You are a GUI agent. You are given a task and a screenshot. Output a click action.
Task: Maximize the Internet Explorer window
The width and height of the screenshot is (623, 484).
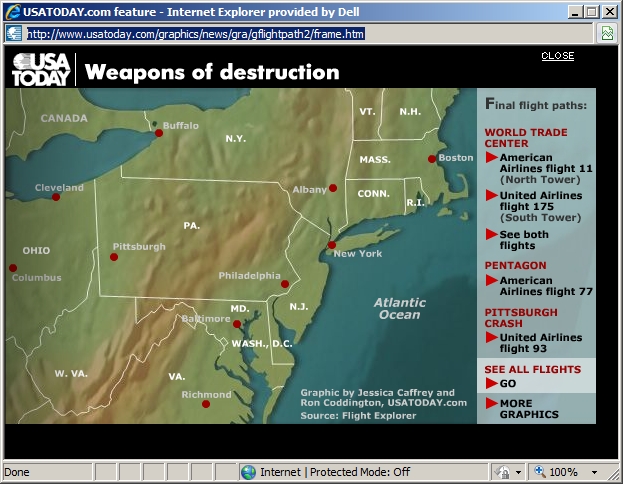(591, 12)
